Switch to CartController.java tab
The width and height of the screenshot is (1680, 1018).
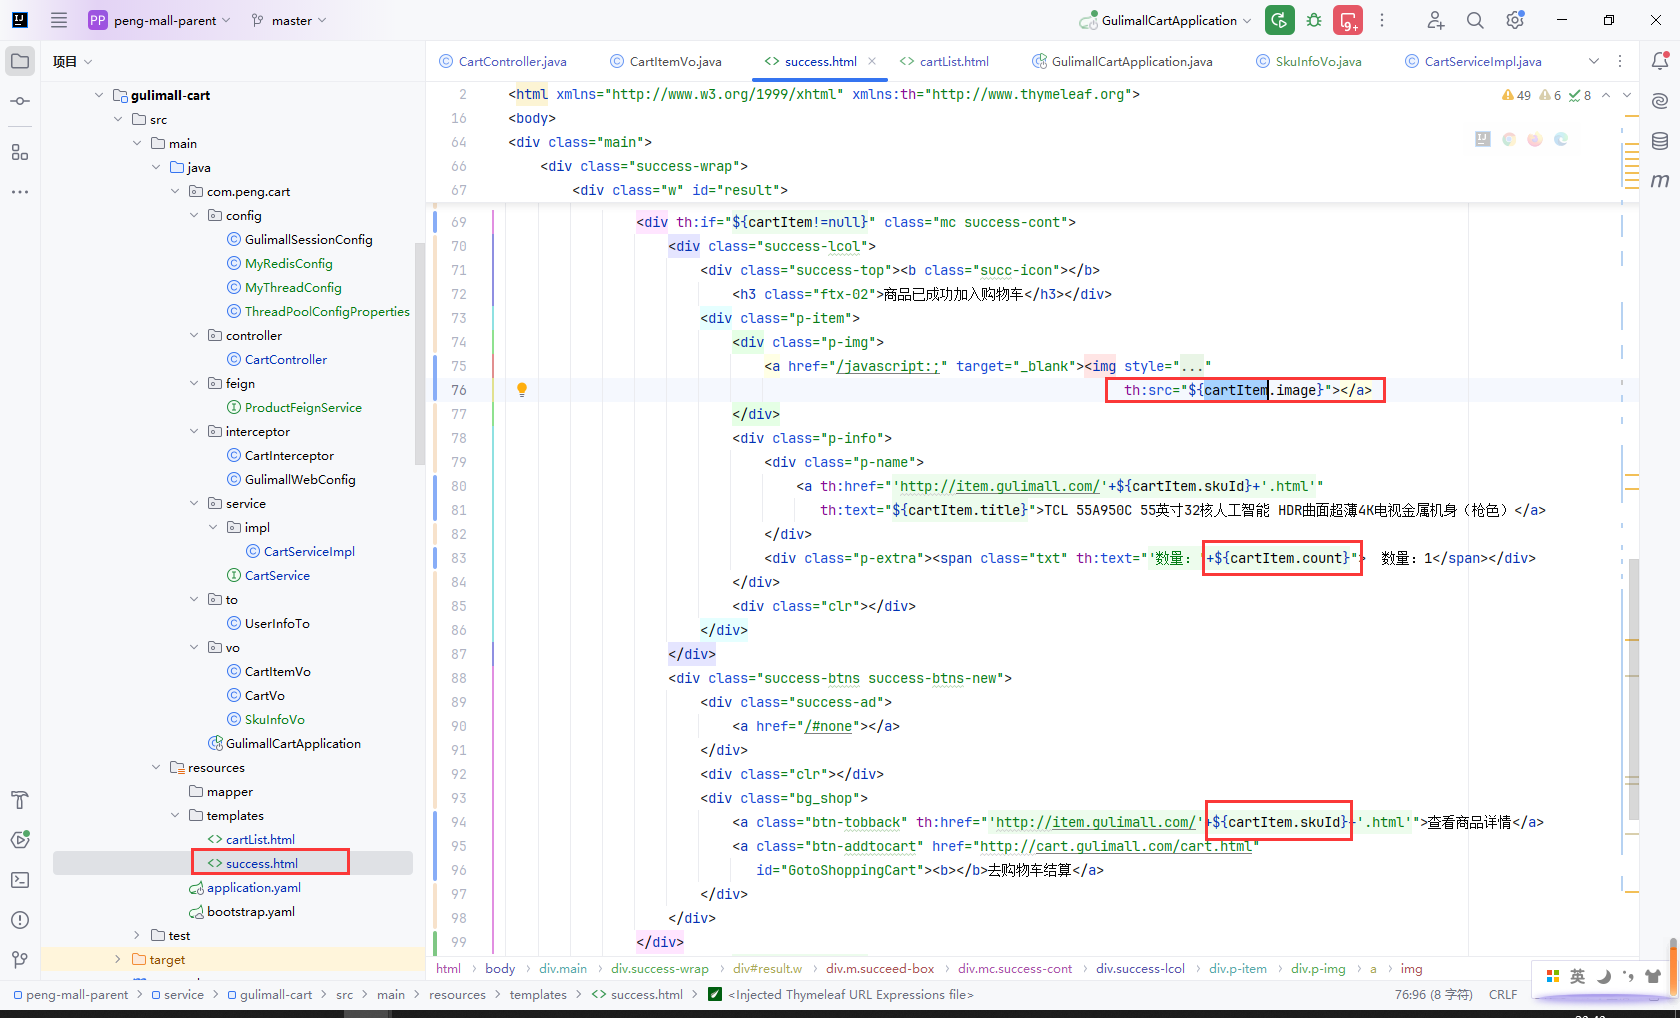pos(503,61)
